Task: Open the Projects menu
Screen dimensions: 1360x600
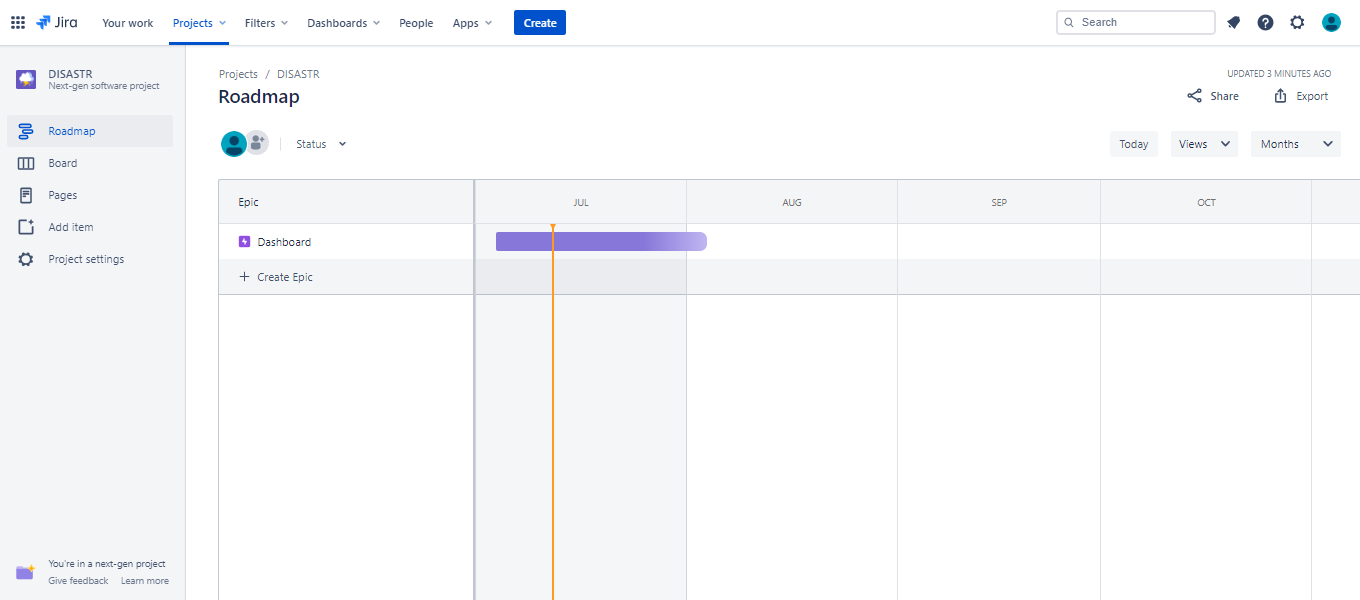Action: tap(199, 23)
